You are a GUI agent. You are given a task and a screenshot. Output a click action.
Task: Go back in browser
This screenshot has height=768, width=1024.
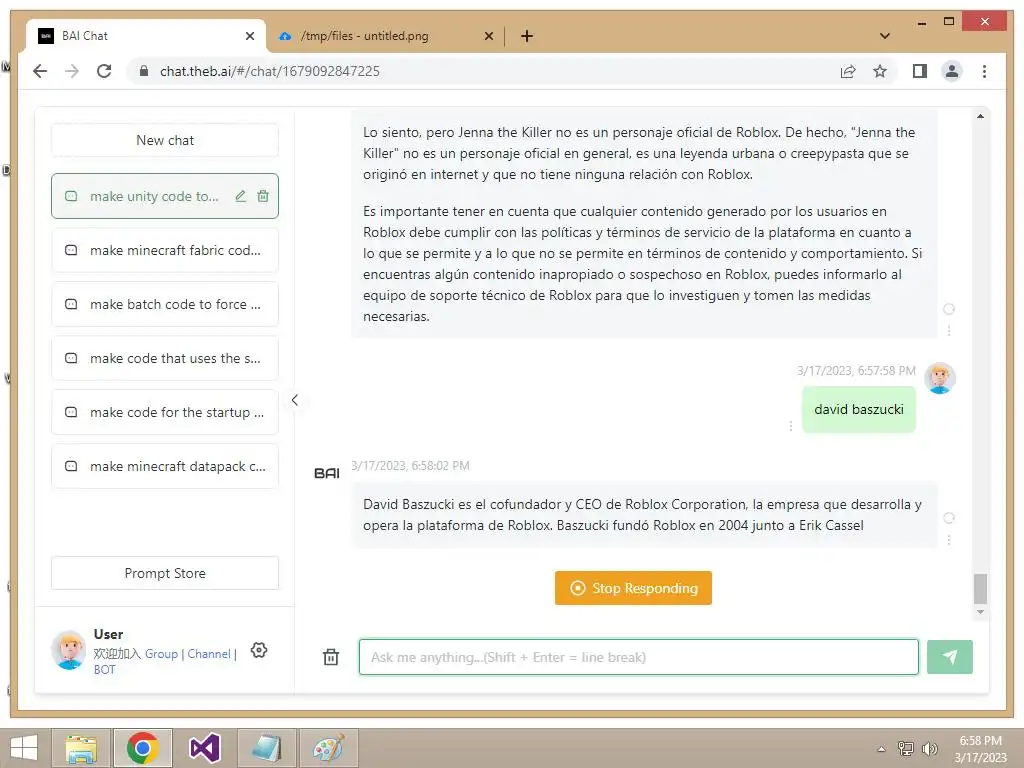tap(40, 71)
